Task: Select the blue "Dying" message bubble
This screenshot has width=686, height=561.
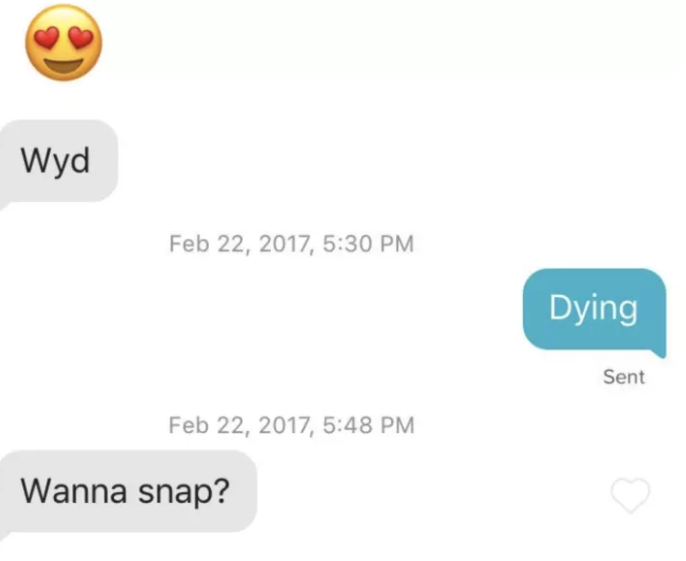Action: tap(594, 310)
